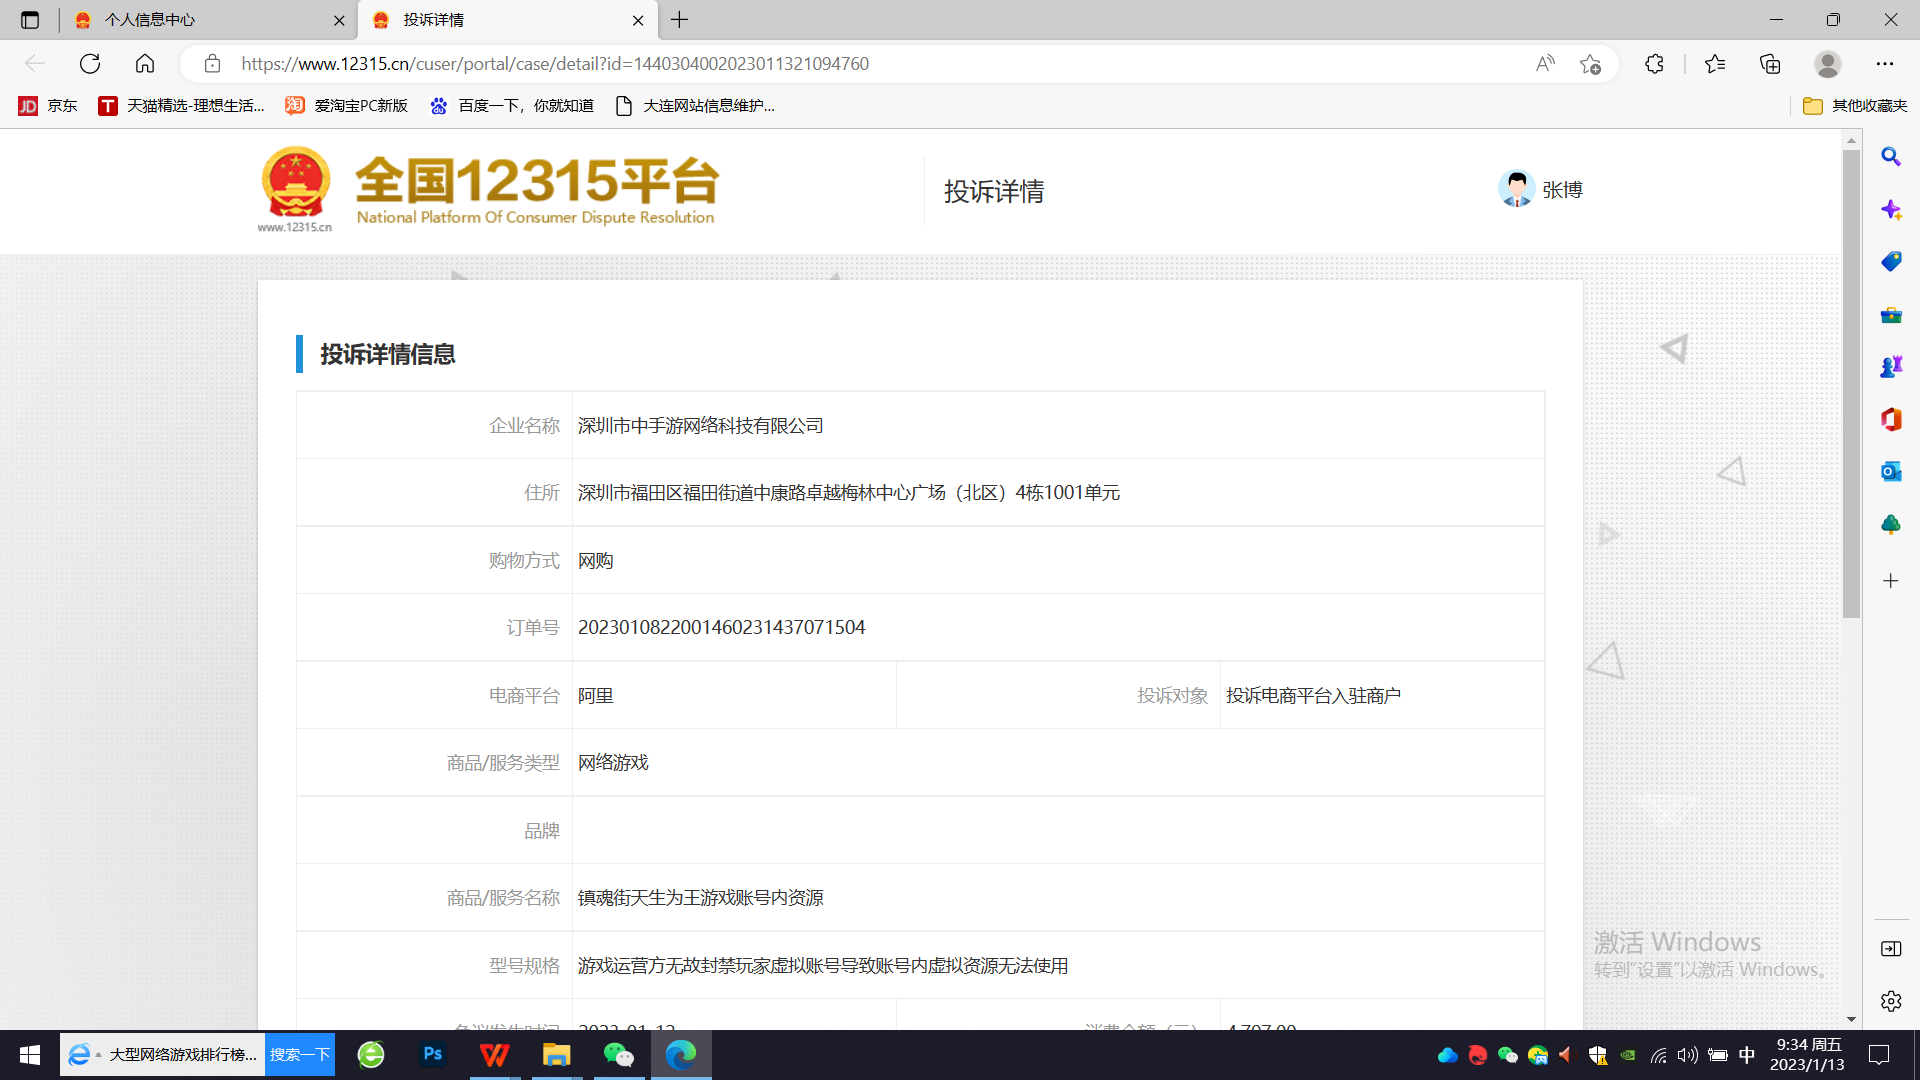Expand the 其他收藏夹 folder
The image size is (1920, 1080).
click(x=1855, y=106)
